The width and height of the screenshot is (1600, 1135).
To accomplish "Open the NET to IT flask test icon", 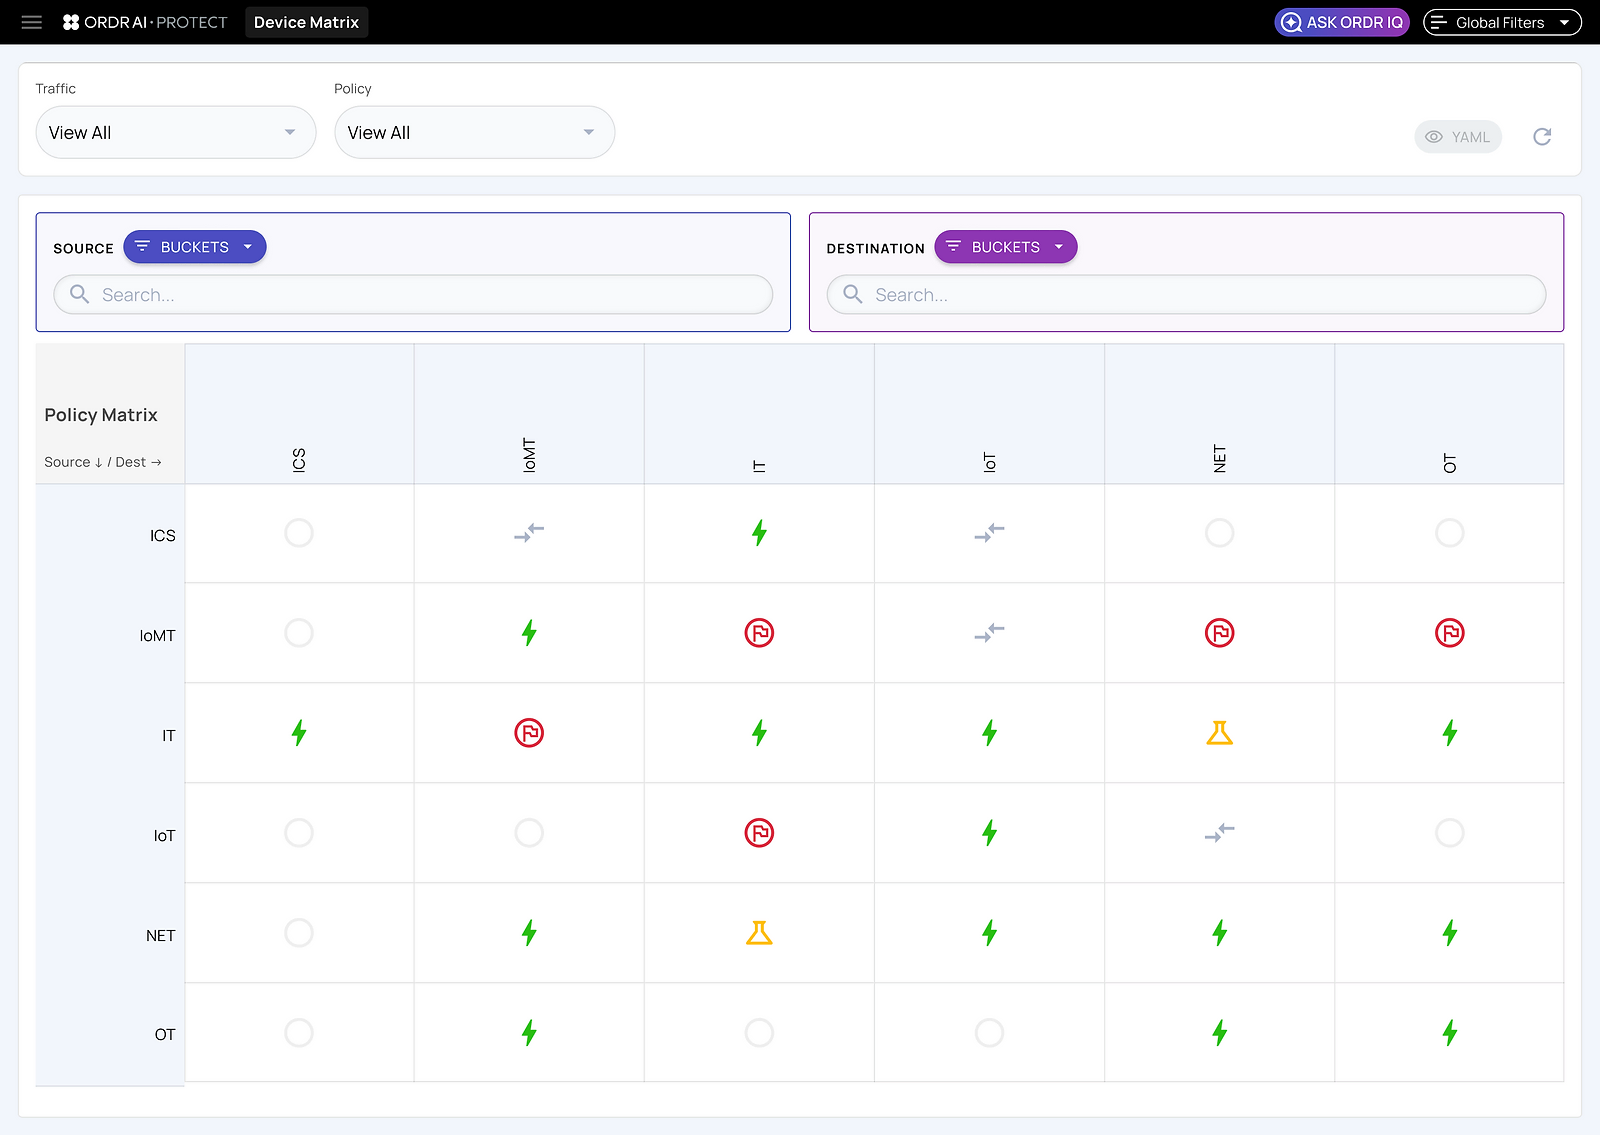I will coord(760,933).
